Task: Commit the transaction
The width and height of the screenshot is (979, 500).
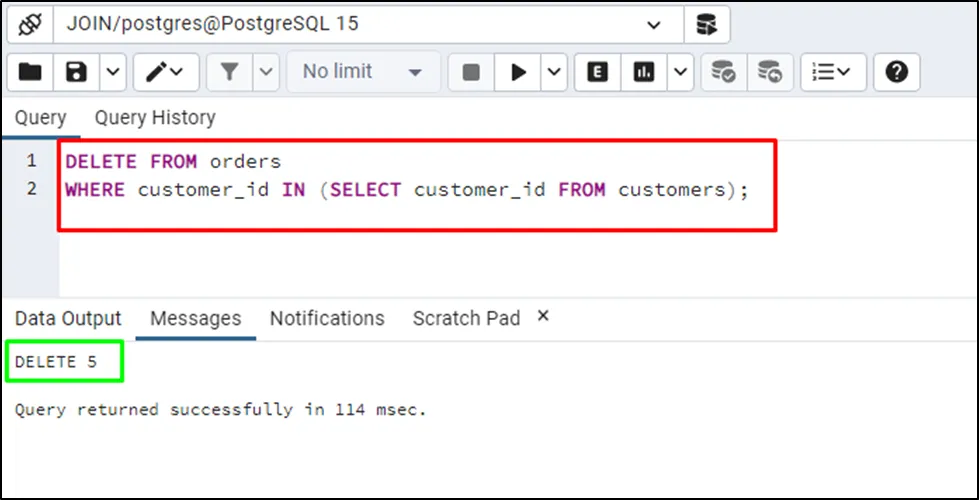Action: click(723, 72)
